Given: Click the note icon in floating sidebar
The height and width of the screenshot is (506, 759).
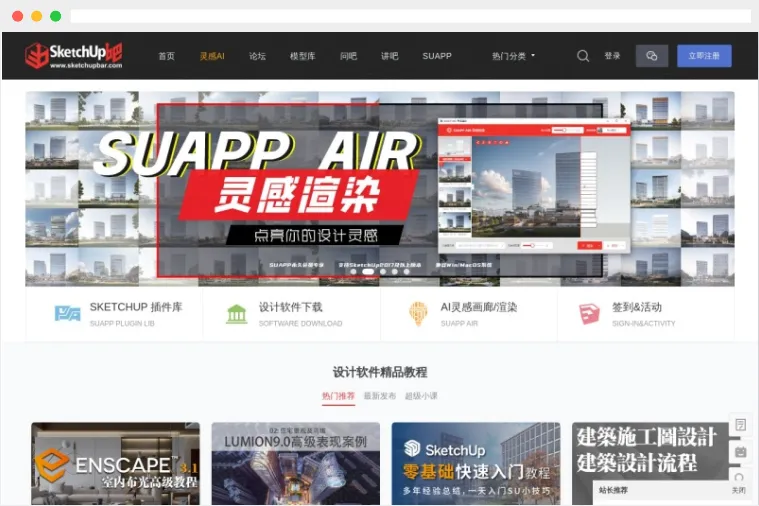Looking at the screenshot, I should [740, 425].
